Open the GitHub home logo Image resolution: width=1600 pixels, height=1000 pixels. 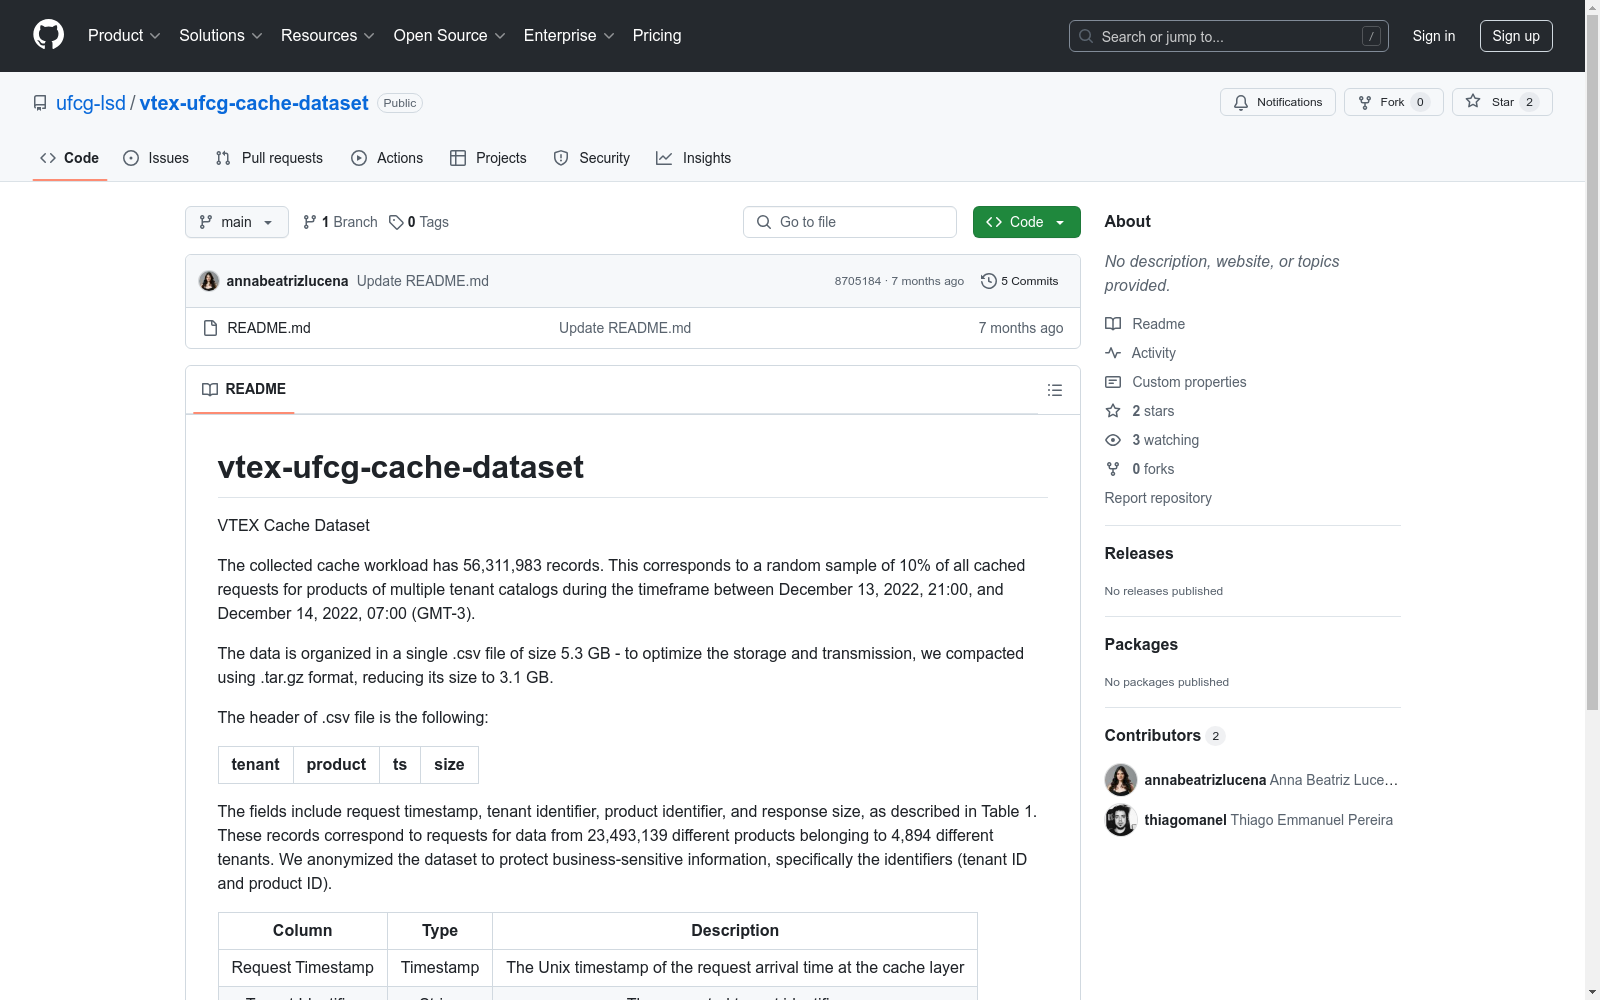coord(48,35)
